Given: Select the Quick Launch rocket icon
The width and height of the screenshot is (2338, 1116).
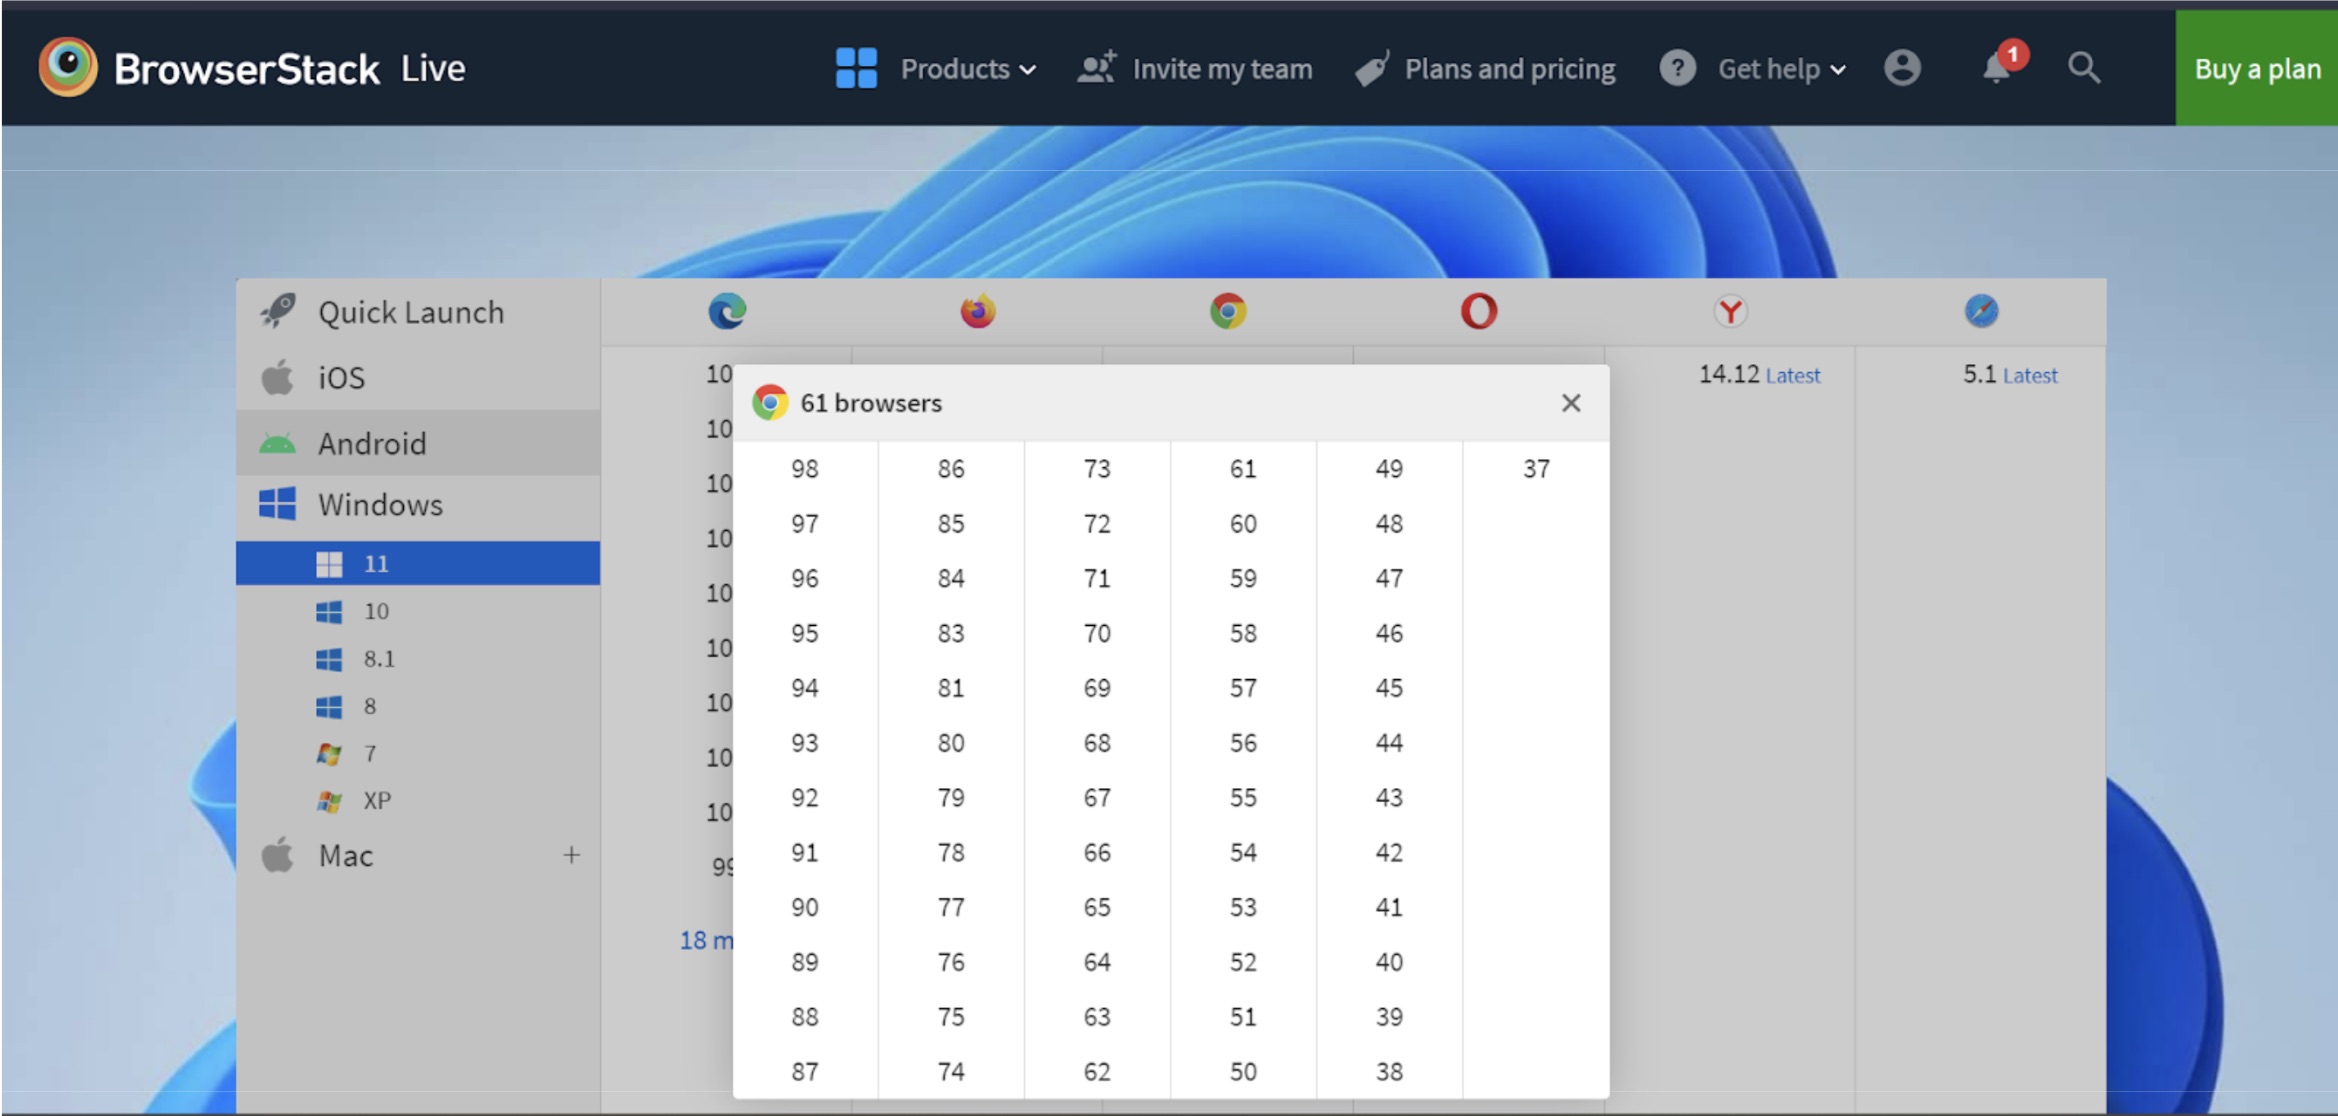Looking at the screenshot, I should (281, 310).
